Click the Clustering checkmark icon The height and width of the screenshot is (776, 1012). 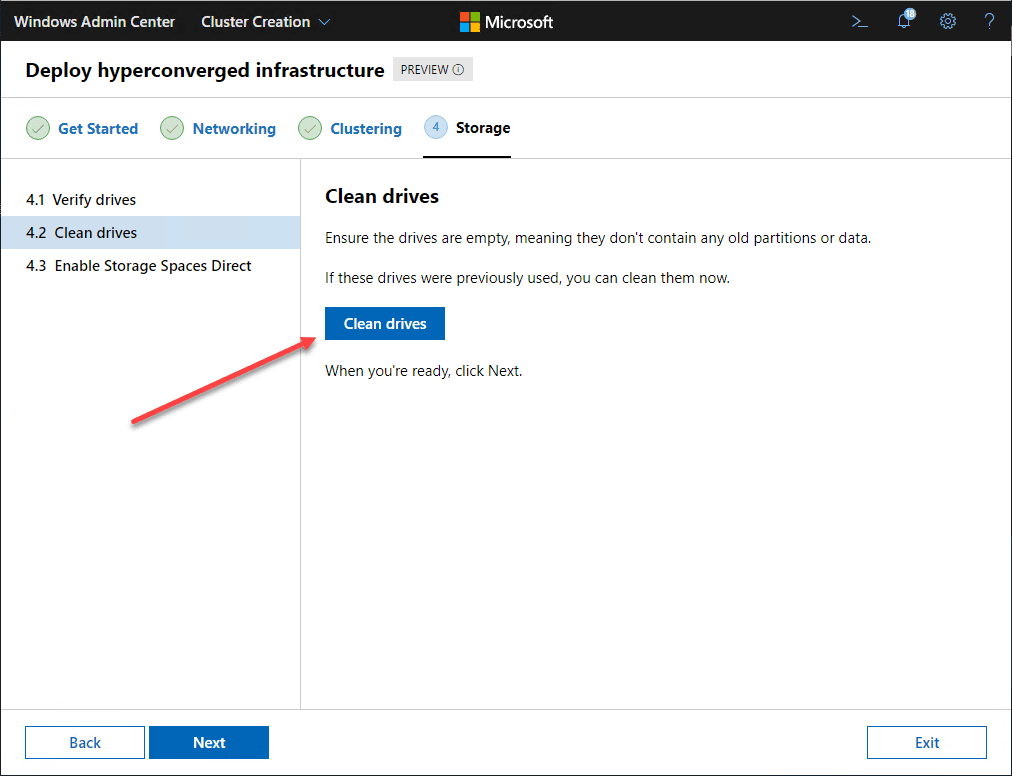[x=310, y=128]
